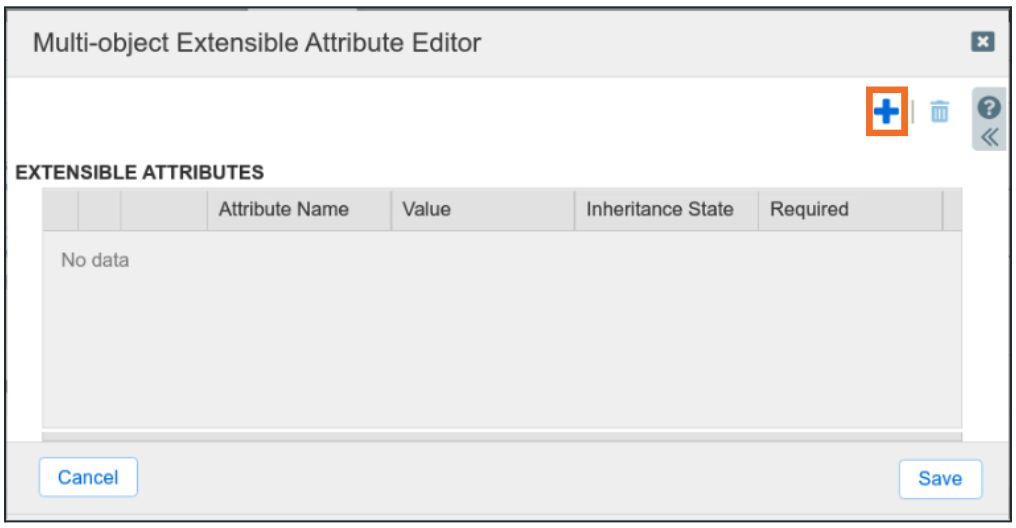
Task: Click the second blank column header cell
Action: click(x=100, y=210)
